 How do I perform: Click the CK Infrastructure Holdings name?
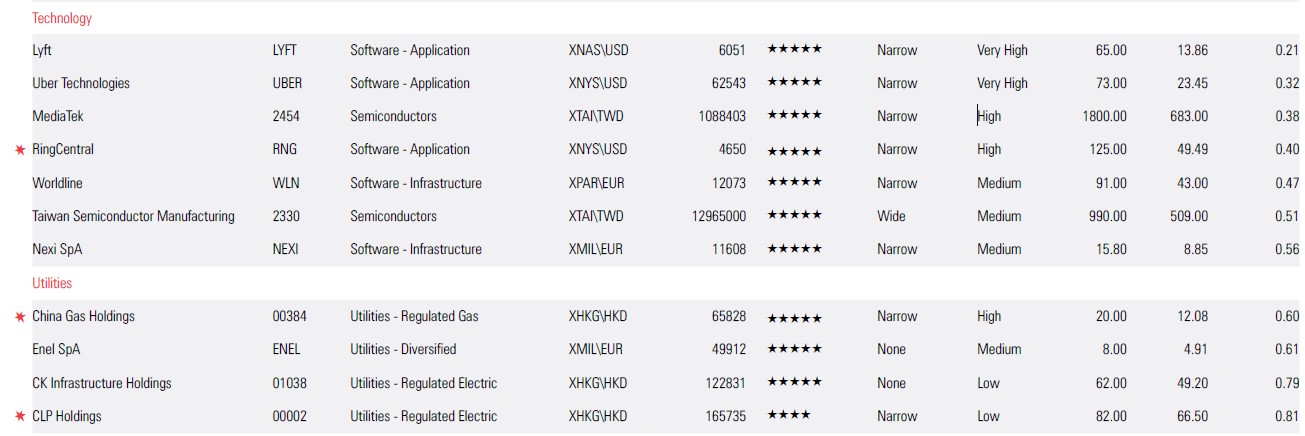click(x=102, y=383)
